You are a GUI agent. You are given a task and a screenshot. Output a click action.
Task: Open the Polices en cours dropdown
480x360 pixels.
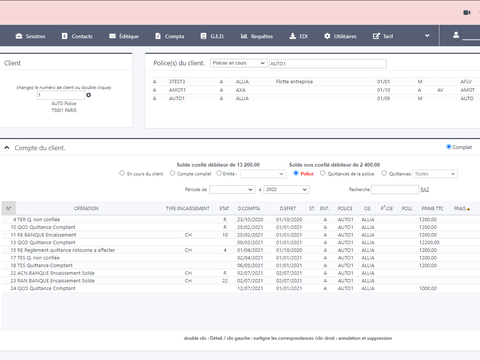tap(238, 63)
